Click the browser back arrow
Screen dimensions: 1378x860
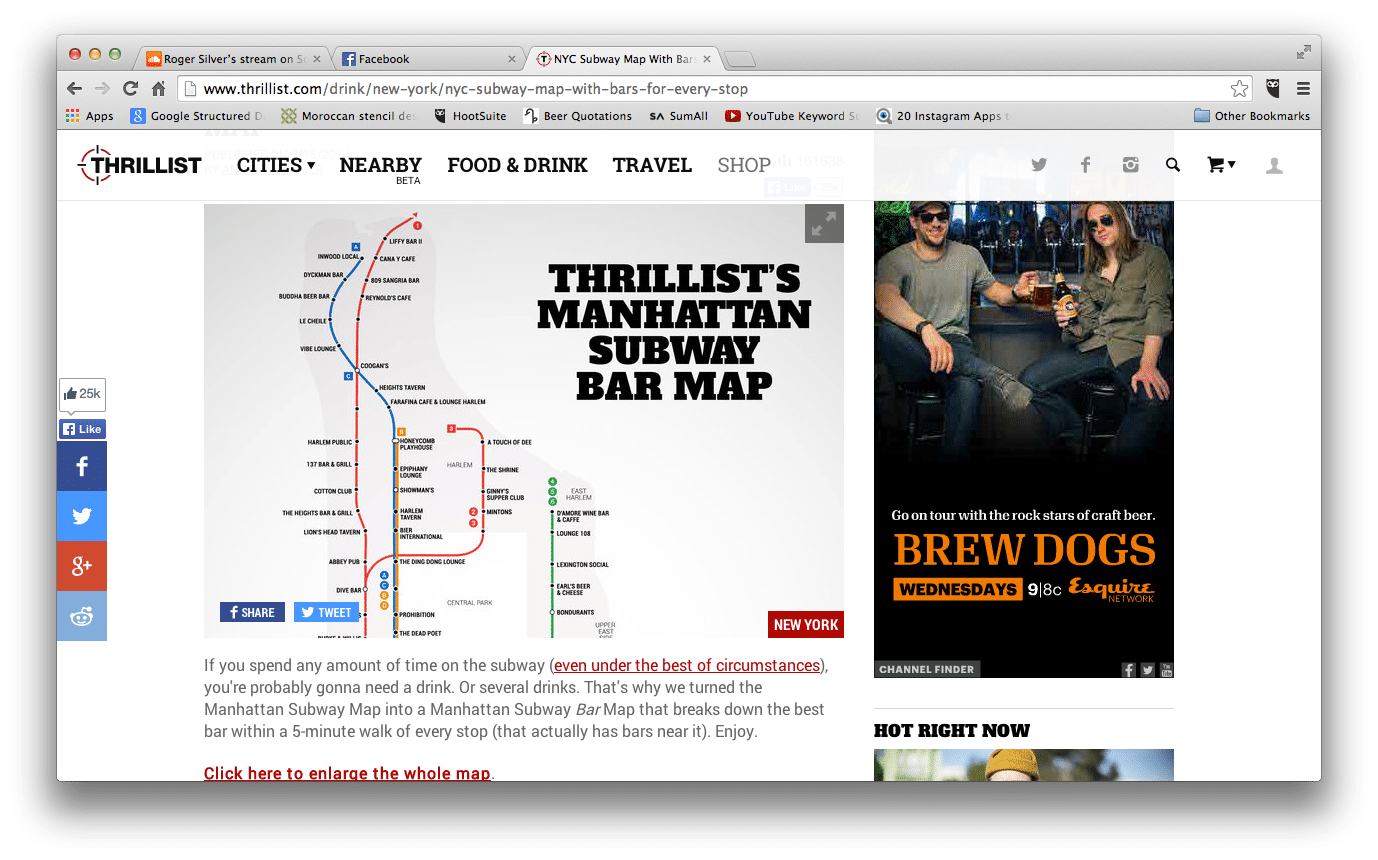(x=75, y=88)
